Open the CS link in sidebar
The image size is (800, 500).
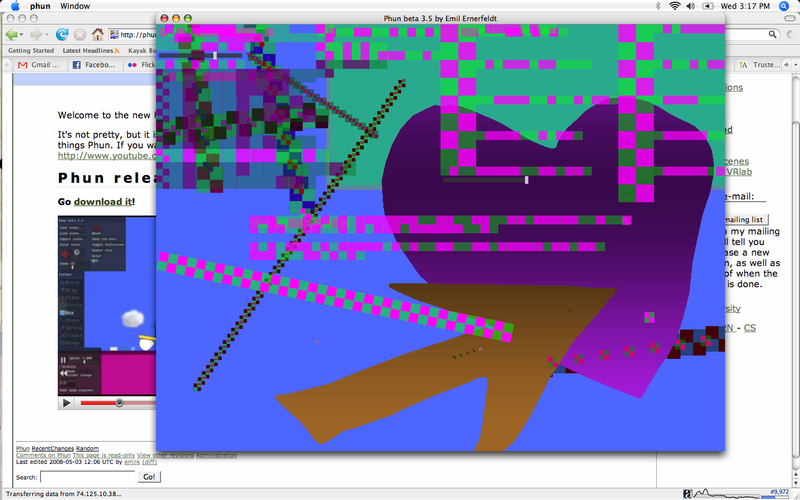(749, 328)
